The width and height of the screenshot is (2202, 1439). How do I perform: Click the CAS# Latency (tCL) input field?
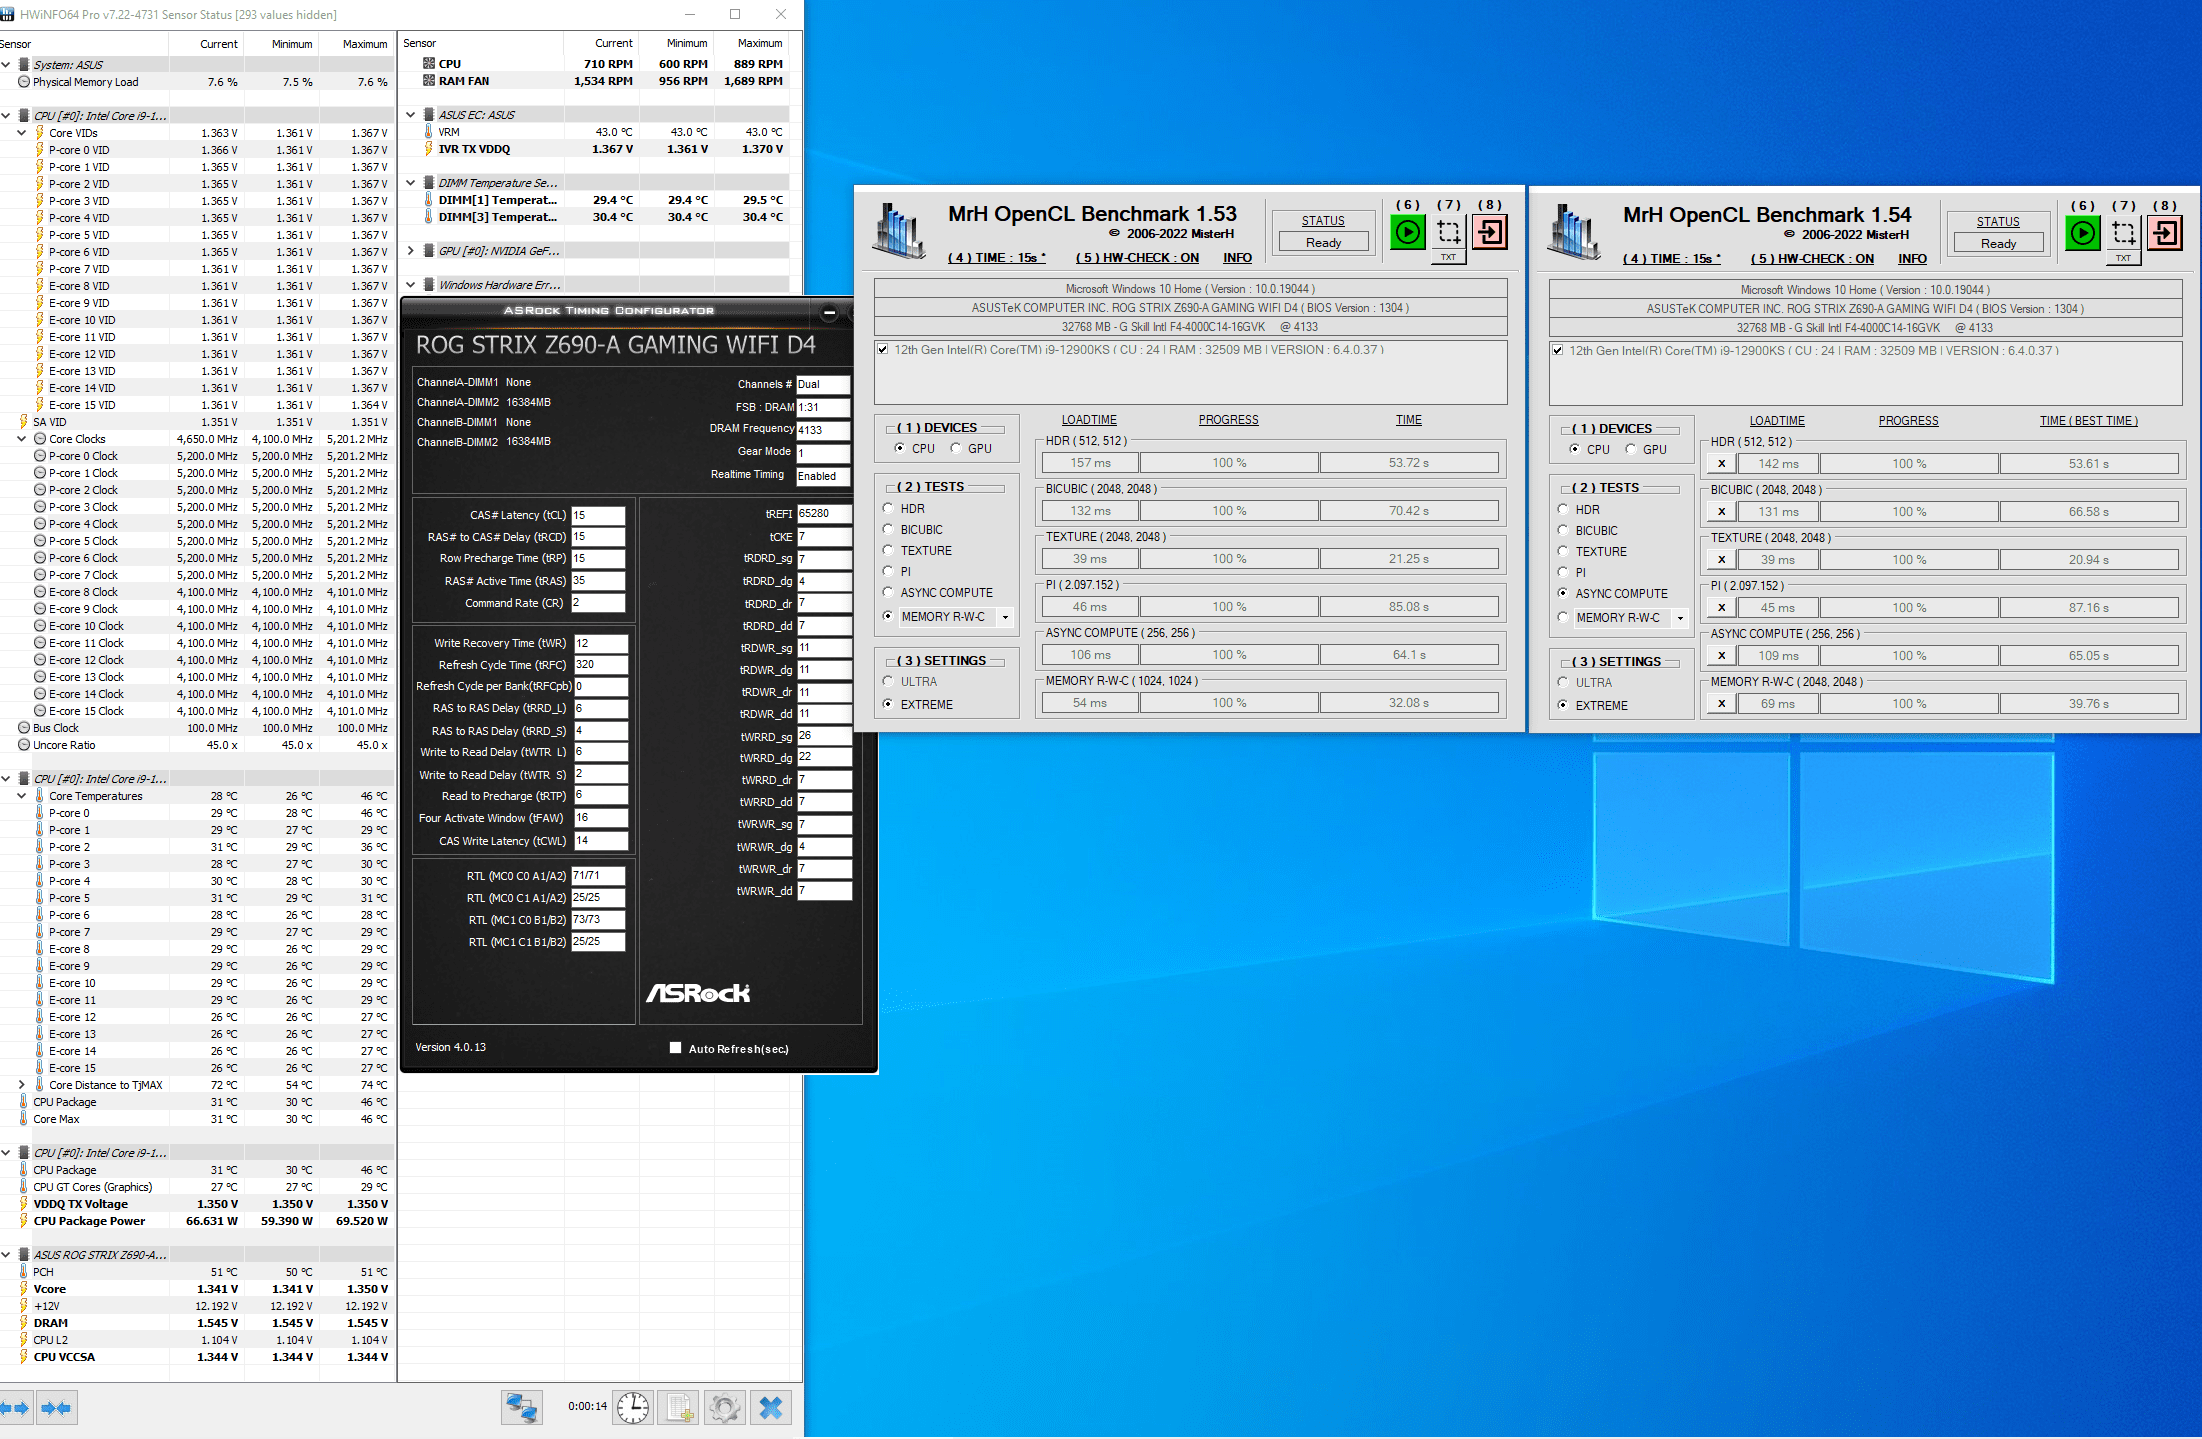click(598, 515)
